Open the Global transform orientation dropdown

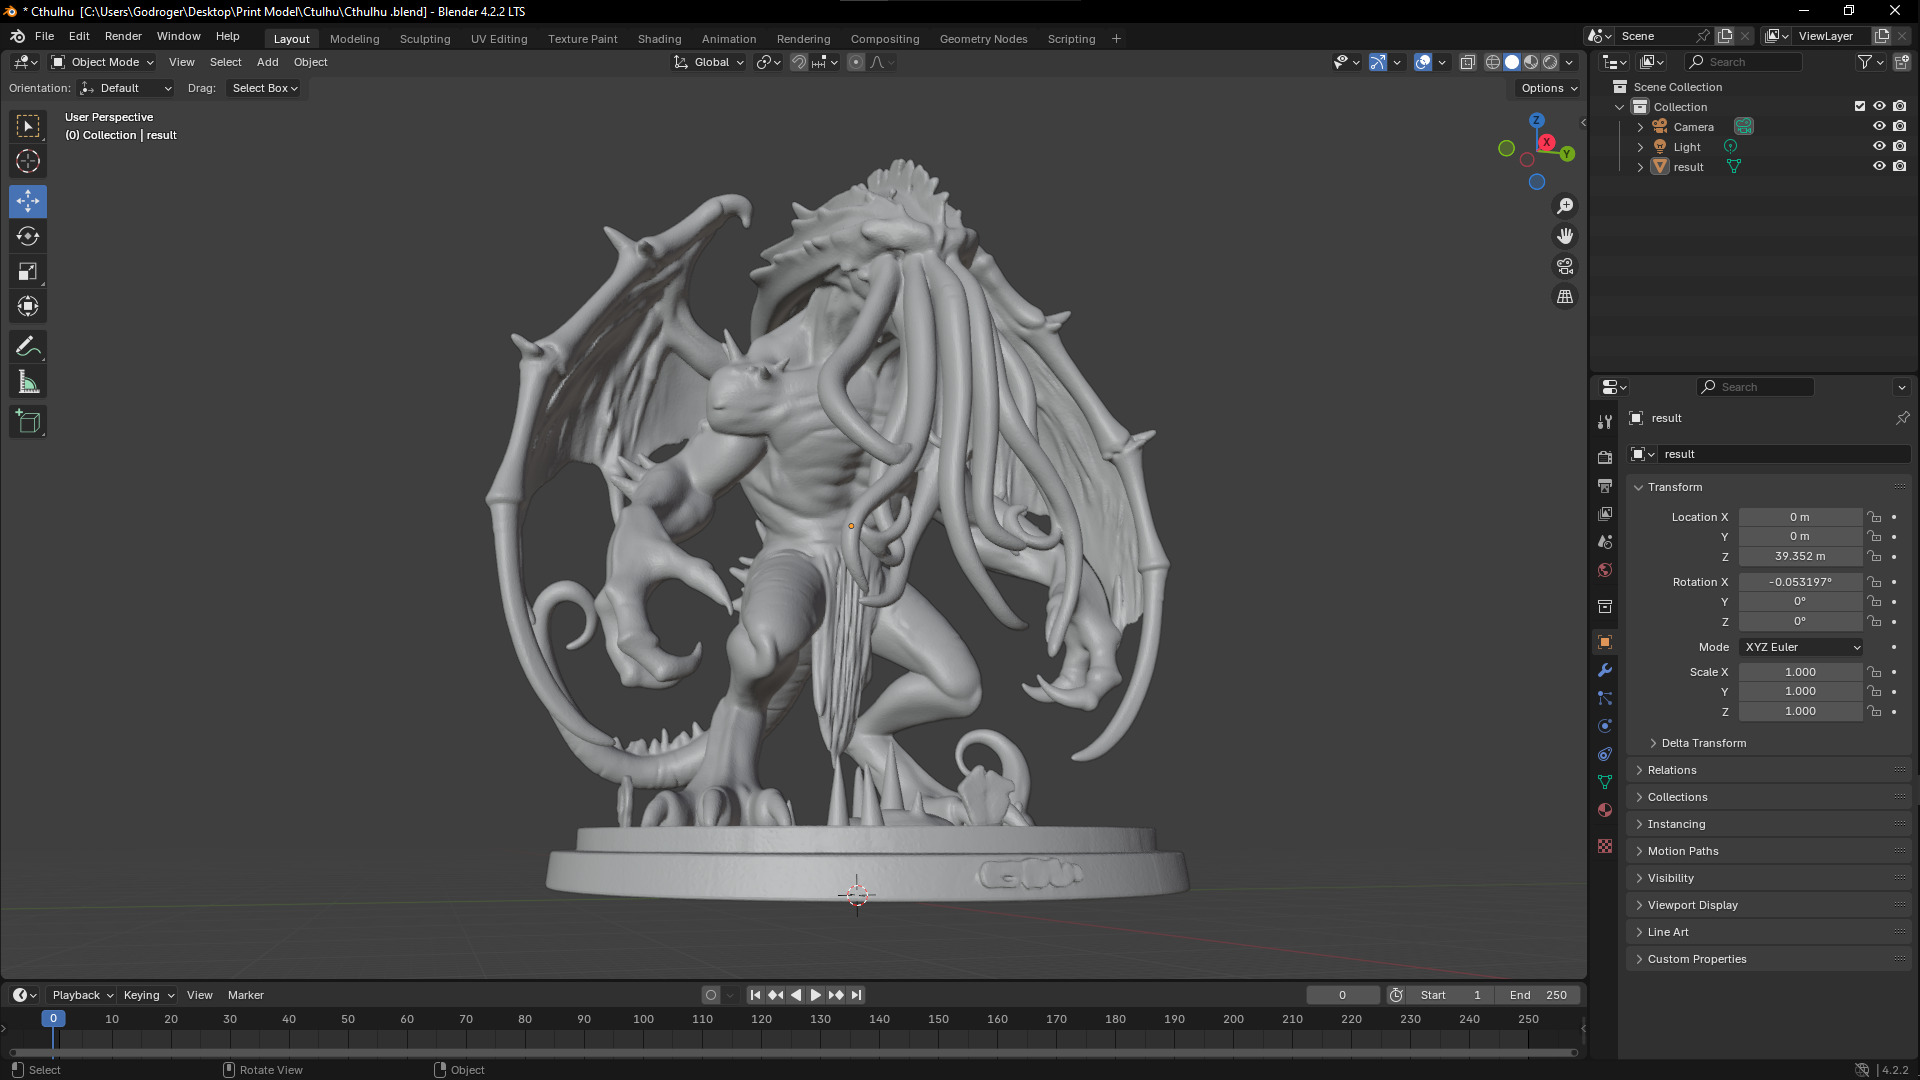click(709, 62)
